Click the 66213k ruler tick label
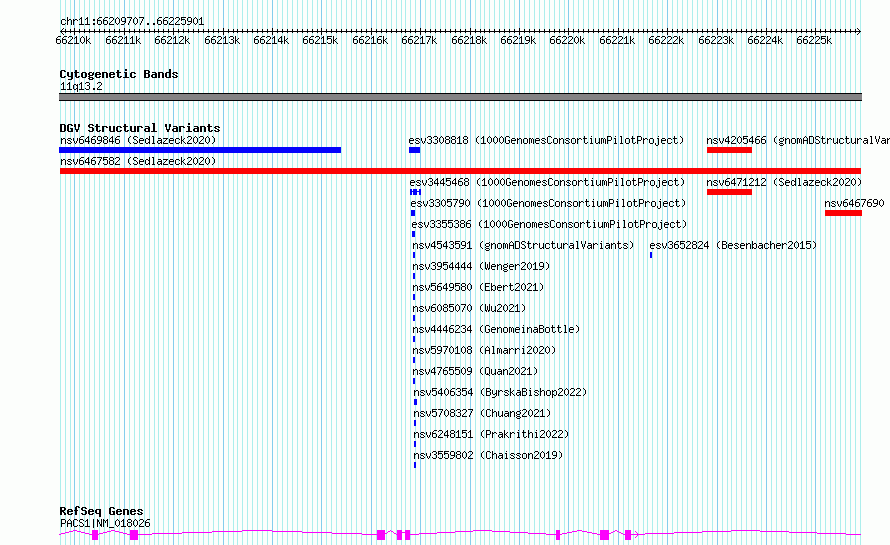The width and height of the screenshot is (890, 545). (222, 40)
